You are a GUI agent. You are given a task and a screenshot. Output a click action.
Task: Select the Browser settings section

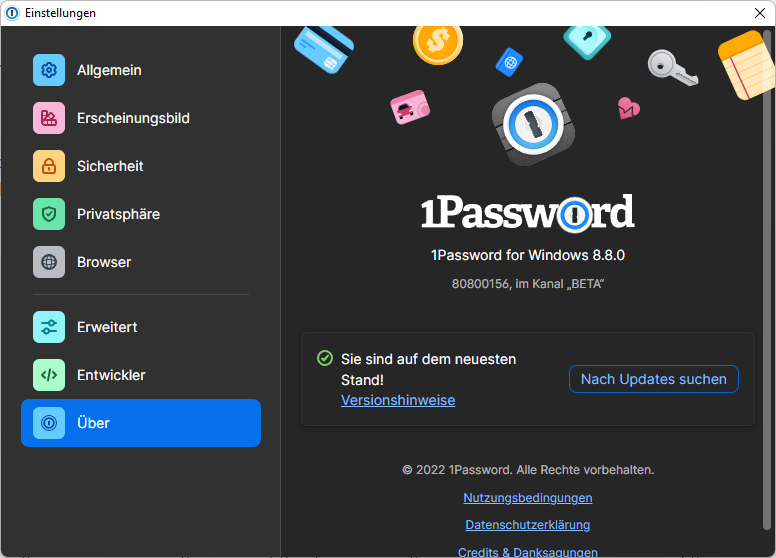[141, 262]
